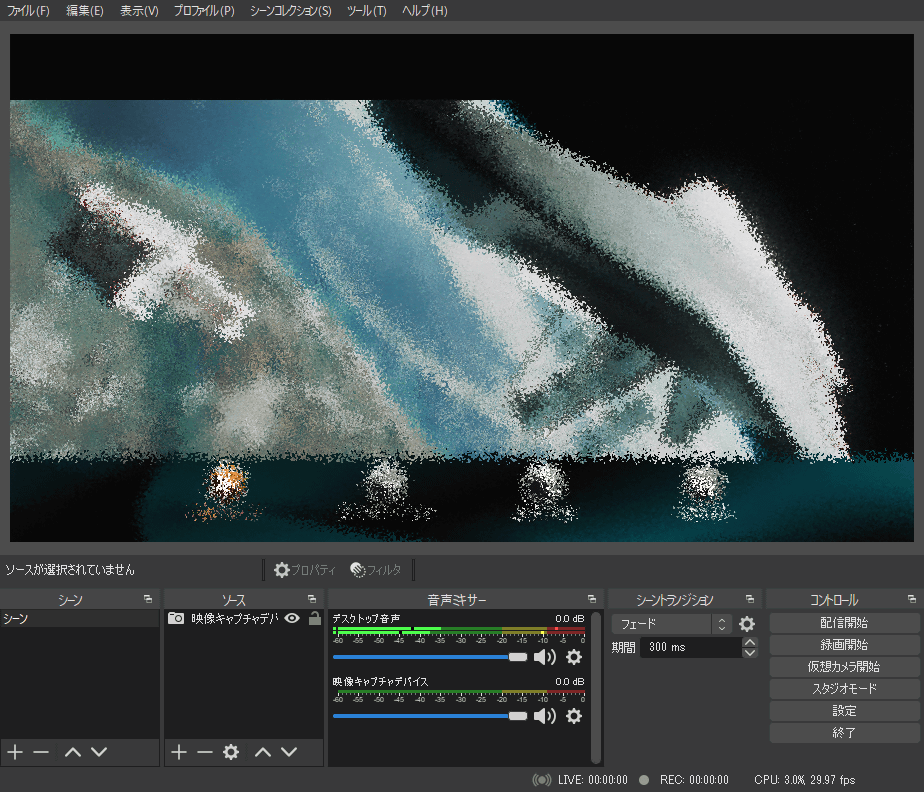Move the scene down in list

pyautogui.click(x=99, y=752)
